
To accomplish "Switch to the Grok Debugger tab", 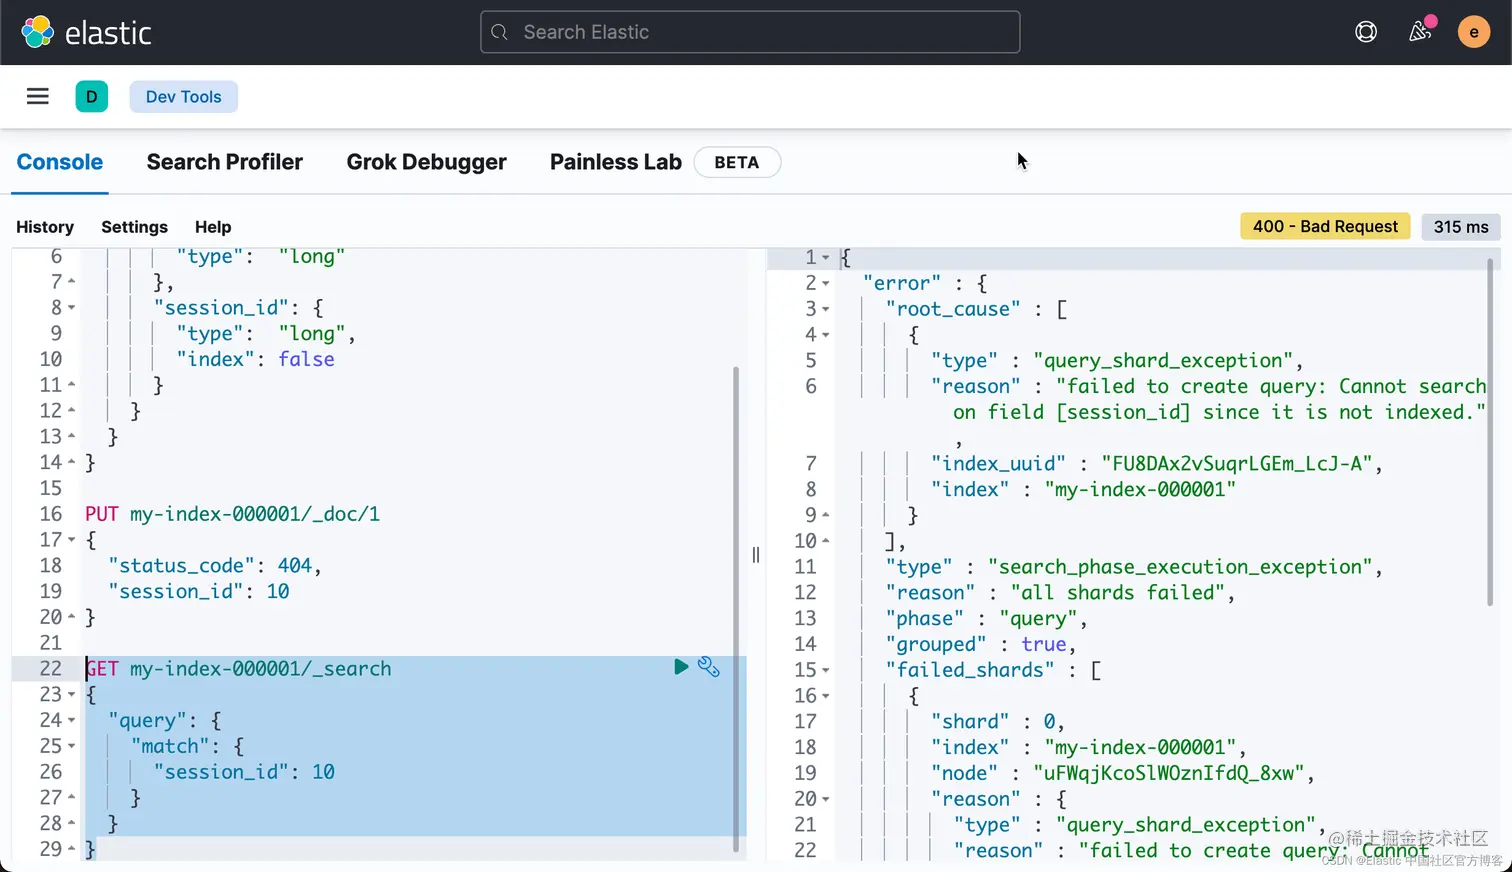I will (427, 162).
